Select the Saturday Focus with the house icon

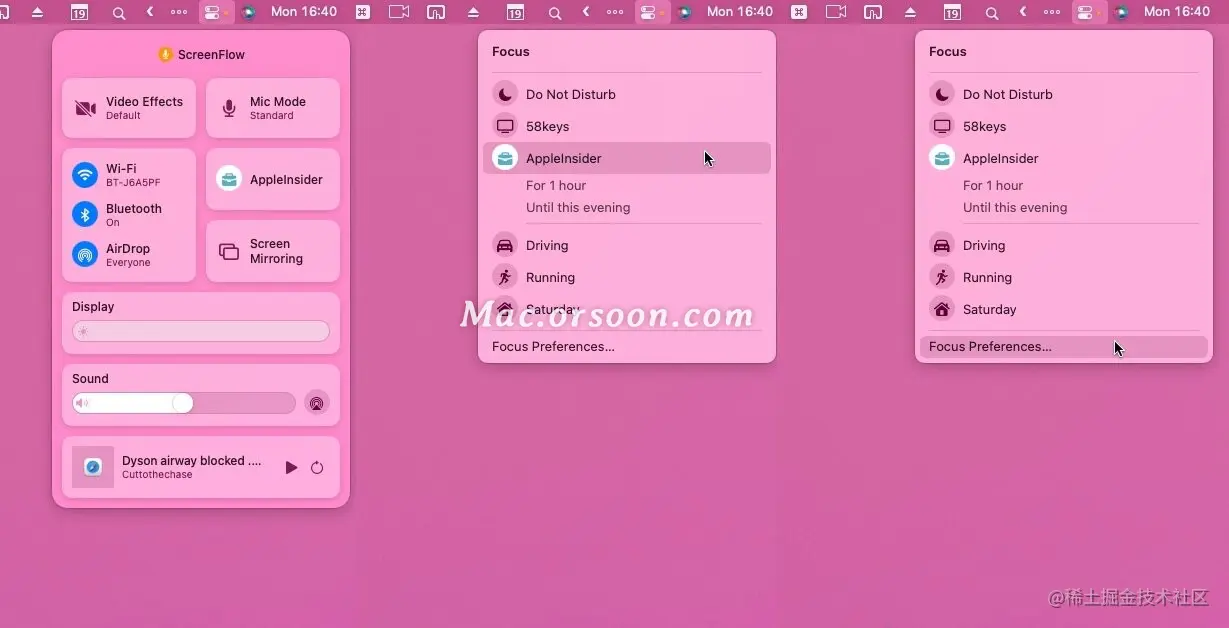tap(1063, 309)
